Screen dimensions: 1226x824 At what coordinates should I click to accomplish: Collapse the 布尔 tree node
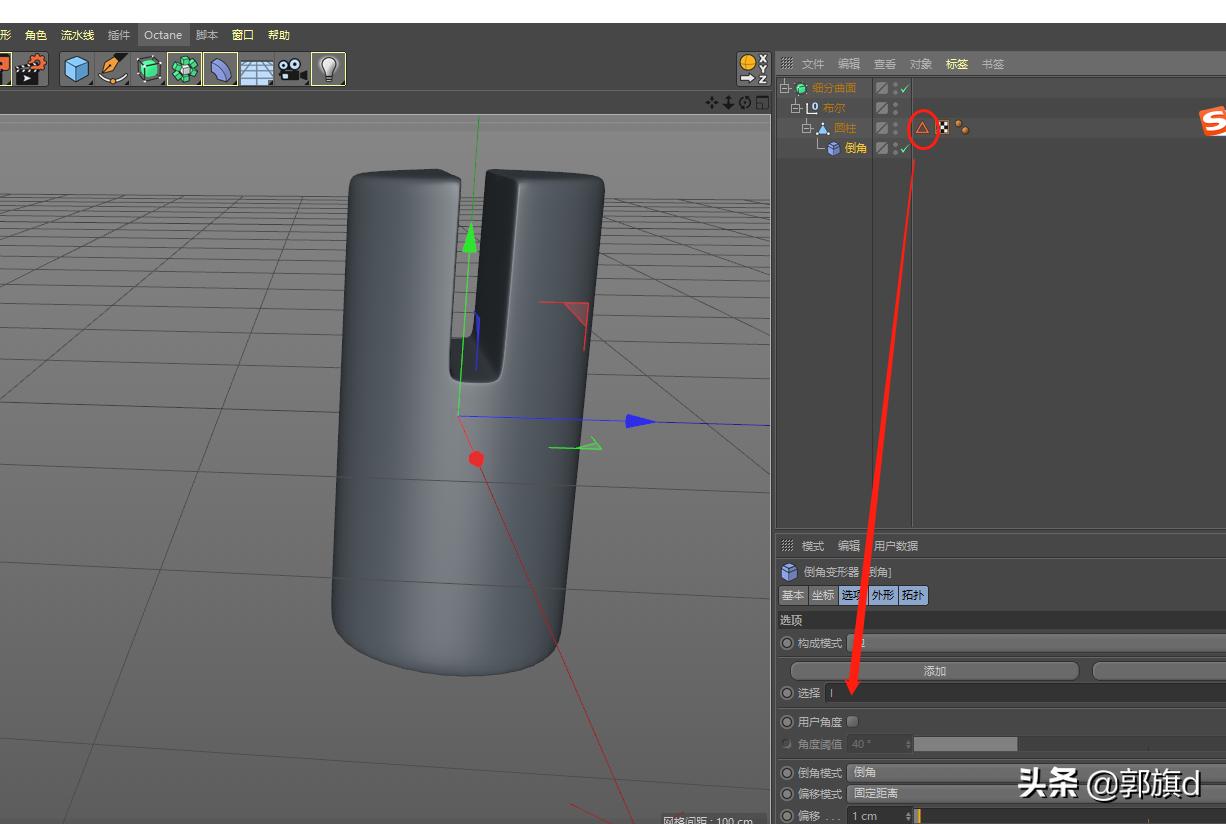796,108
